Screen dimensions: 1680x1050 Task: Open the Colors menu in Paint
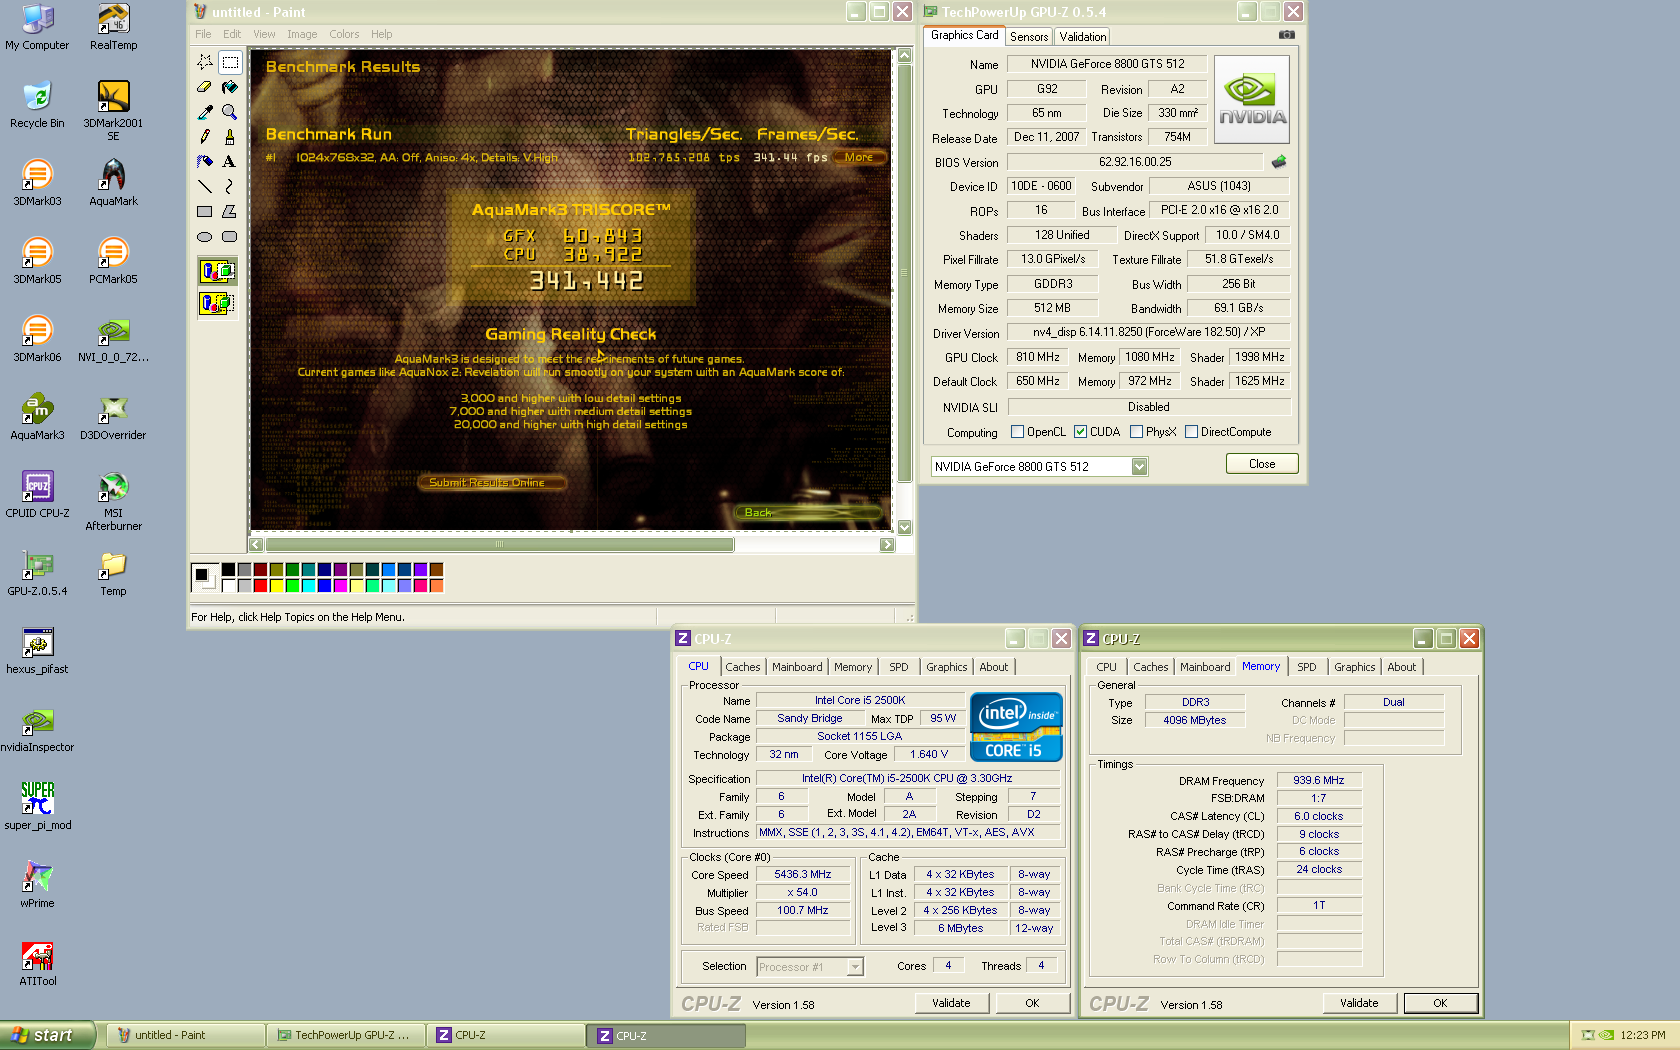(344, 34)
